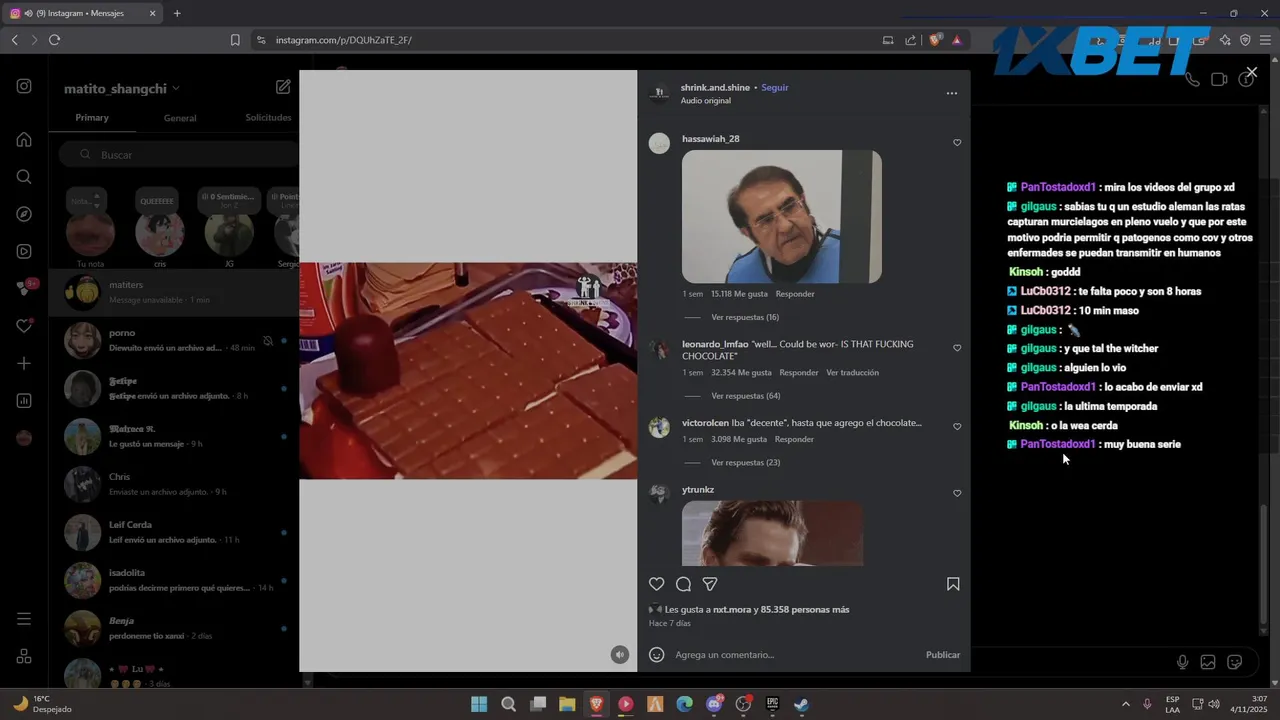
Task: Click Responder under hassawiah_28's comment
Action: tap(795, 294)
